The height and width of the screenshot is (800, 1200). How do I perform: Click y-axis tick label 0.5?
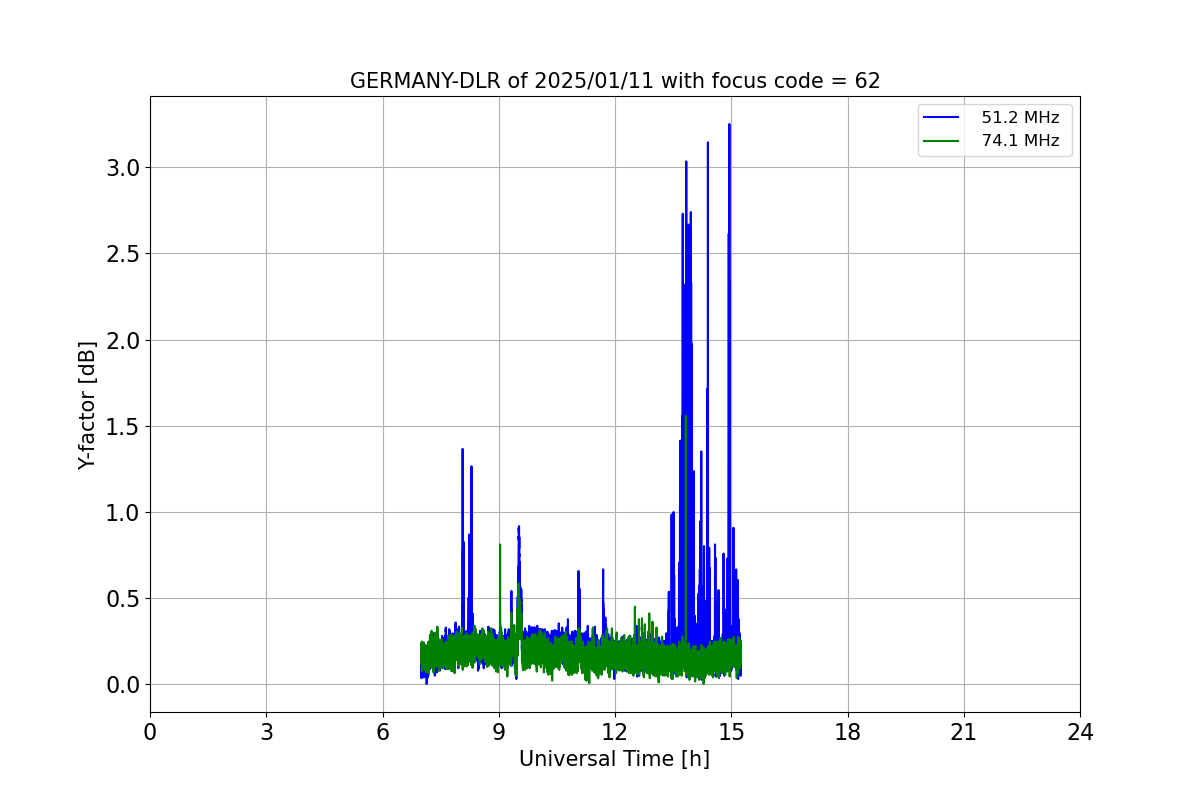click(x=123, y=599)
